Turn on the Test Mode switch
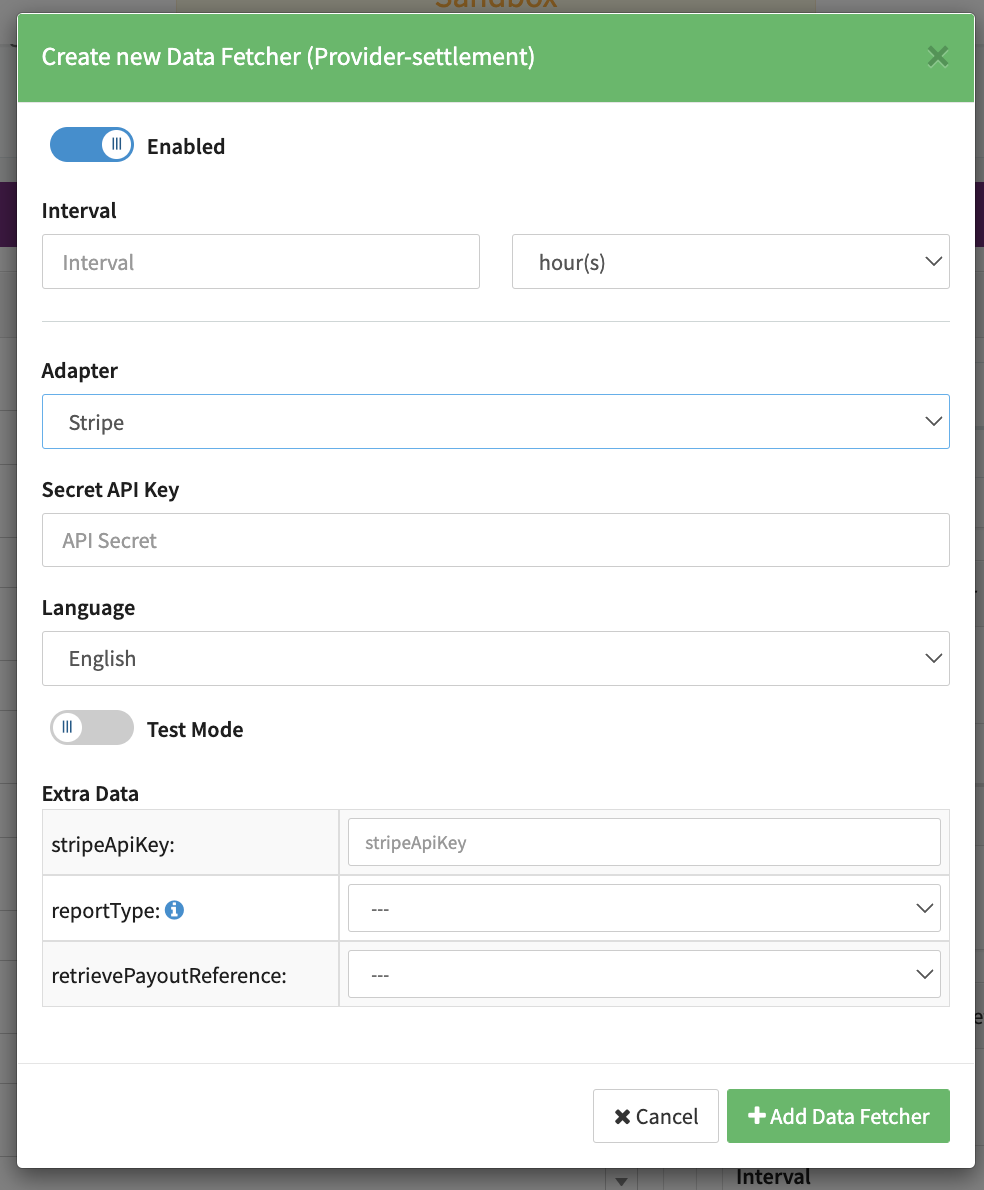The image size is (984, 1190). 91,728
